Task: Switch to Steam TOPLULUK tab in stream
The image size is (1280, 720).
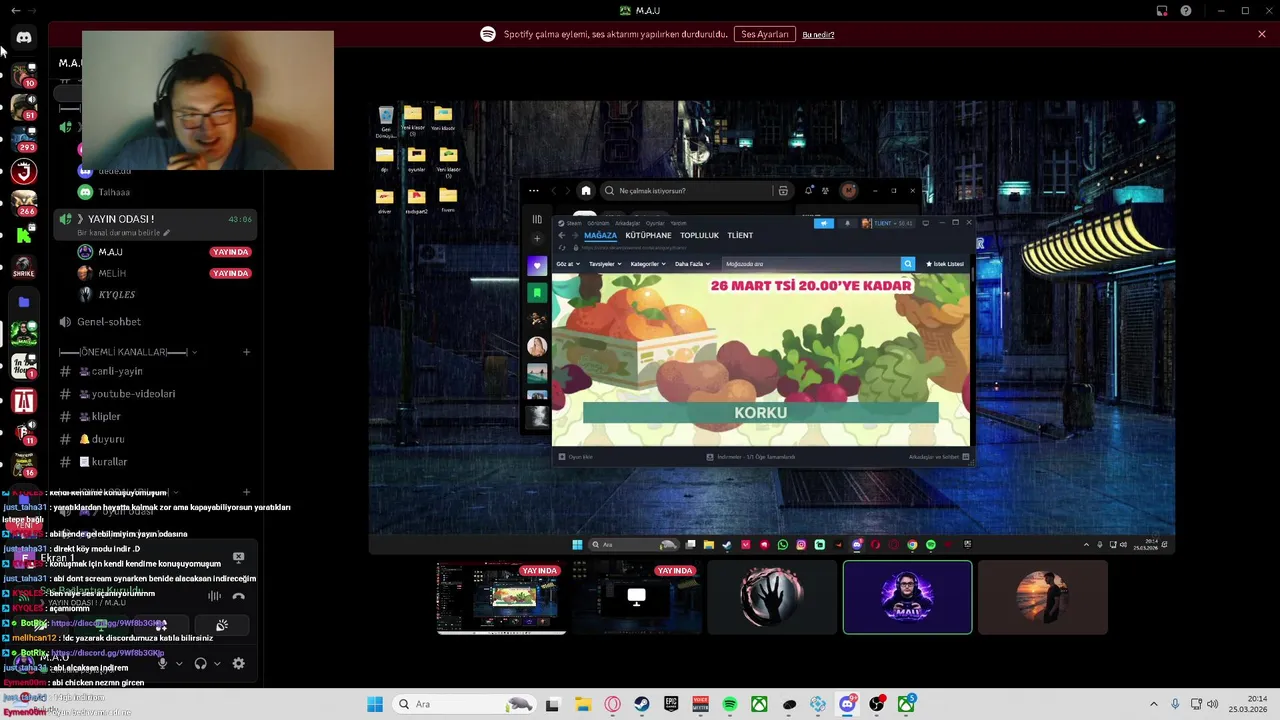Action: click(699, 235)
